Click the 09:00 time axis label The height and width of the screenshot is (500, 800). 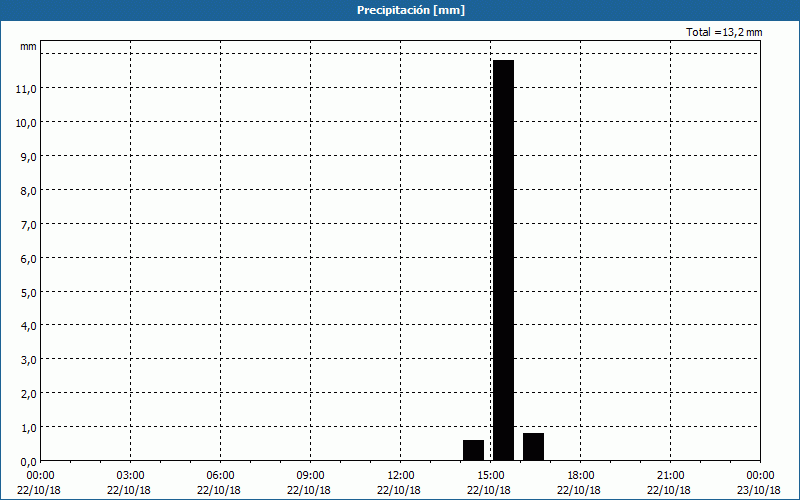point(310,476)
